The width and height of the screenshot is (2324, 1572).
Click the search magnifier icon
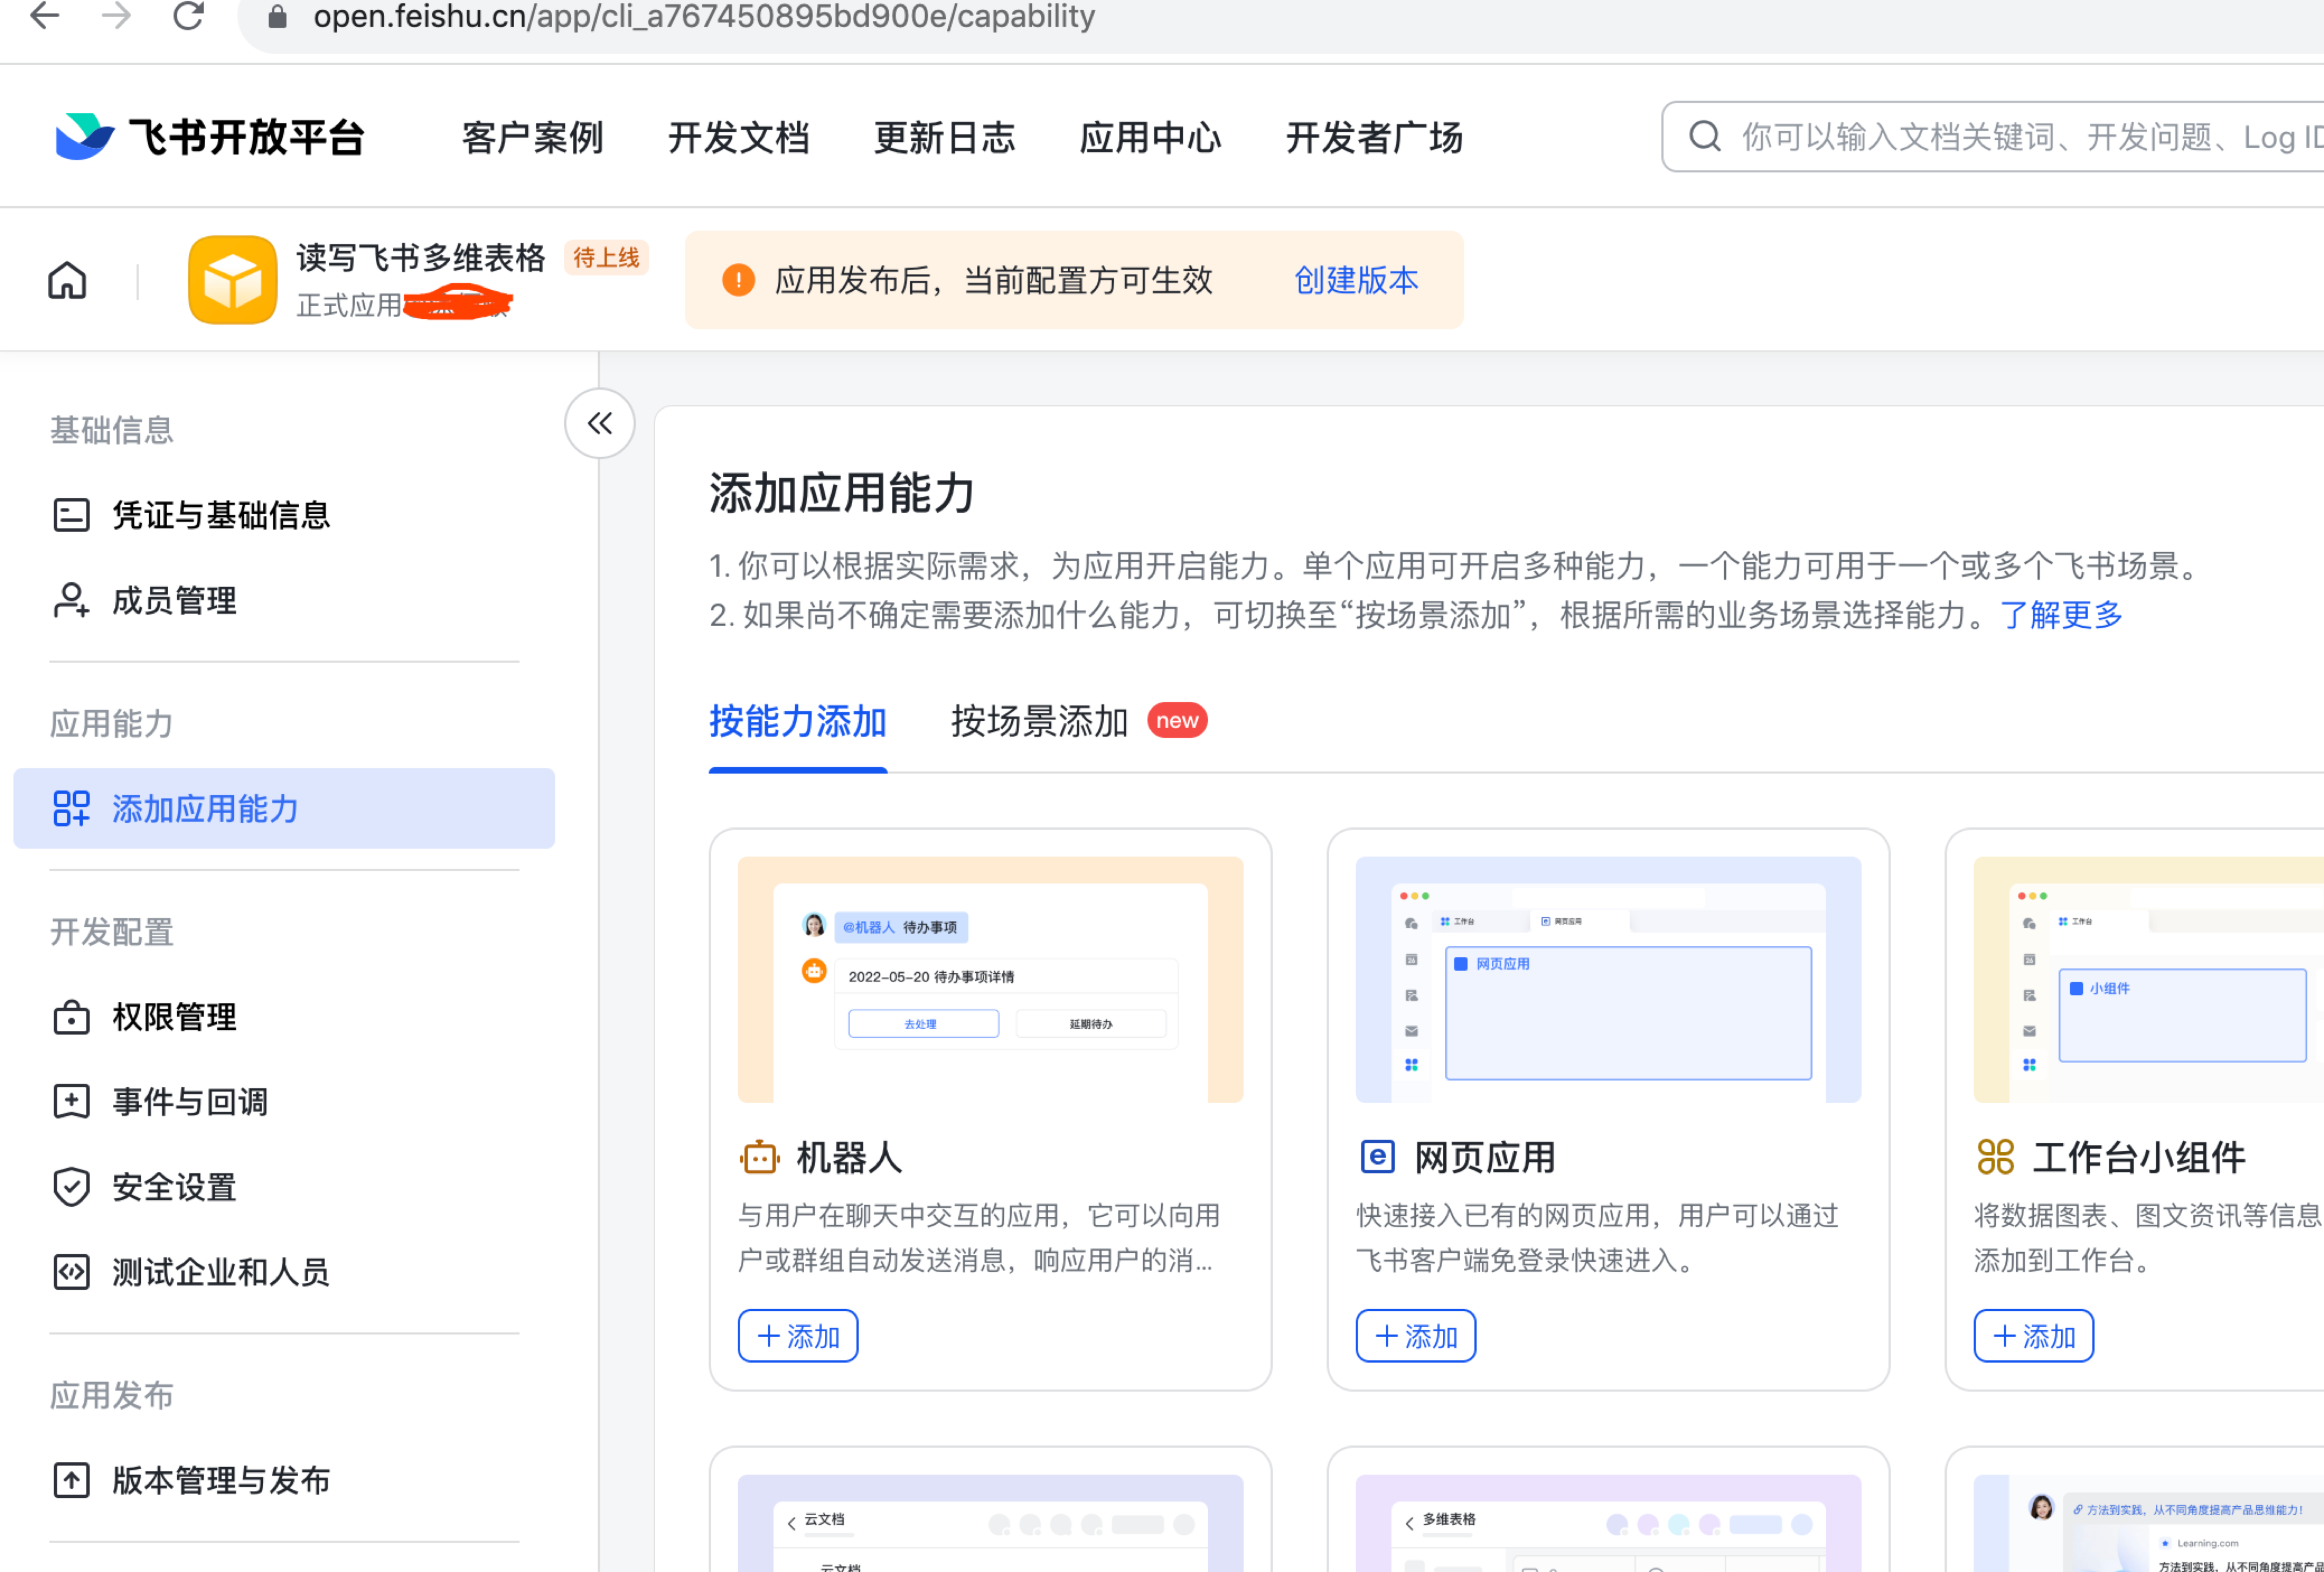[x=1704, y=137]
